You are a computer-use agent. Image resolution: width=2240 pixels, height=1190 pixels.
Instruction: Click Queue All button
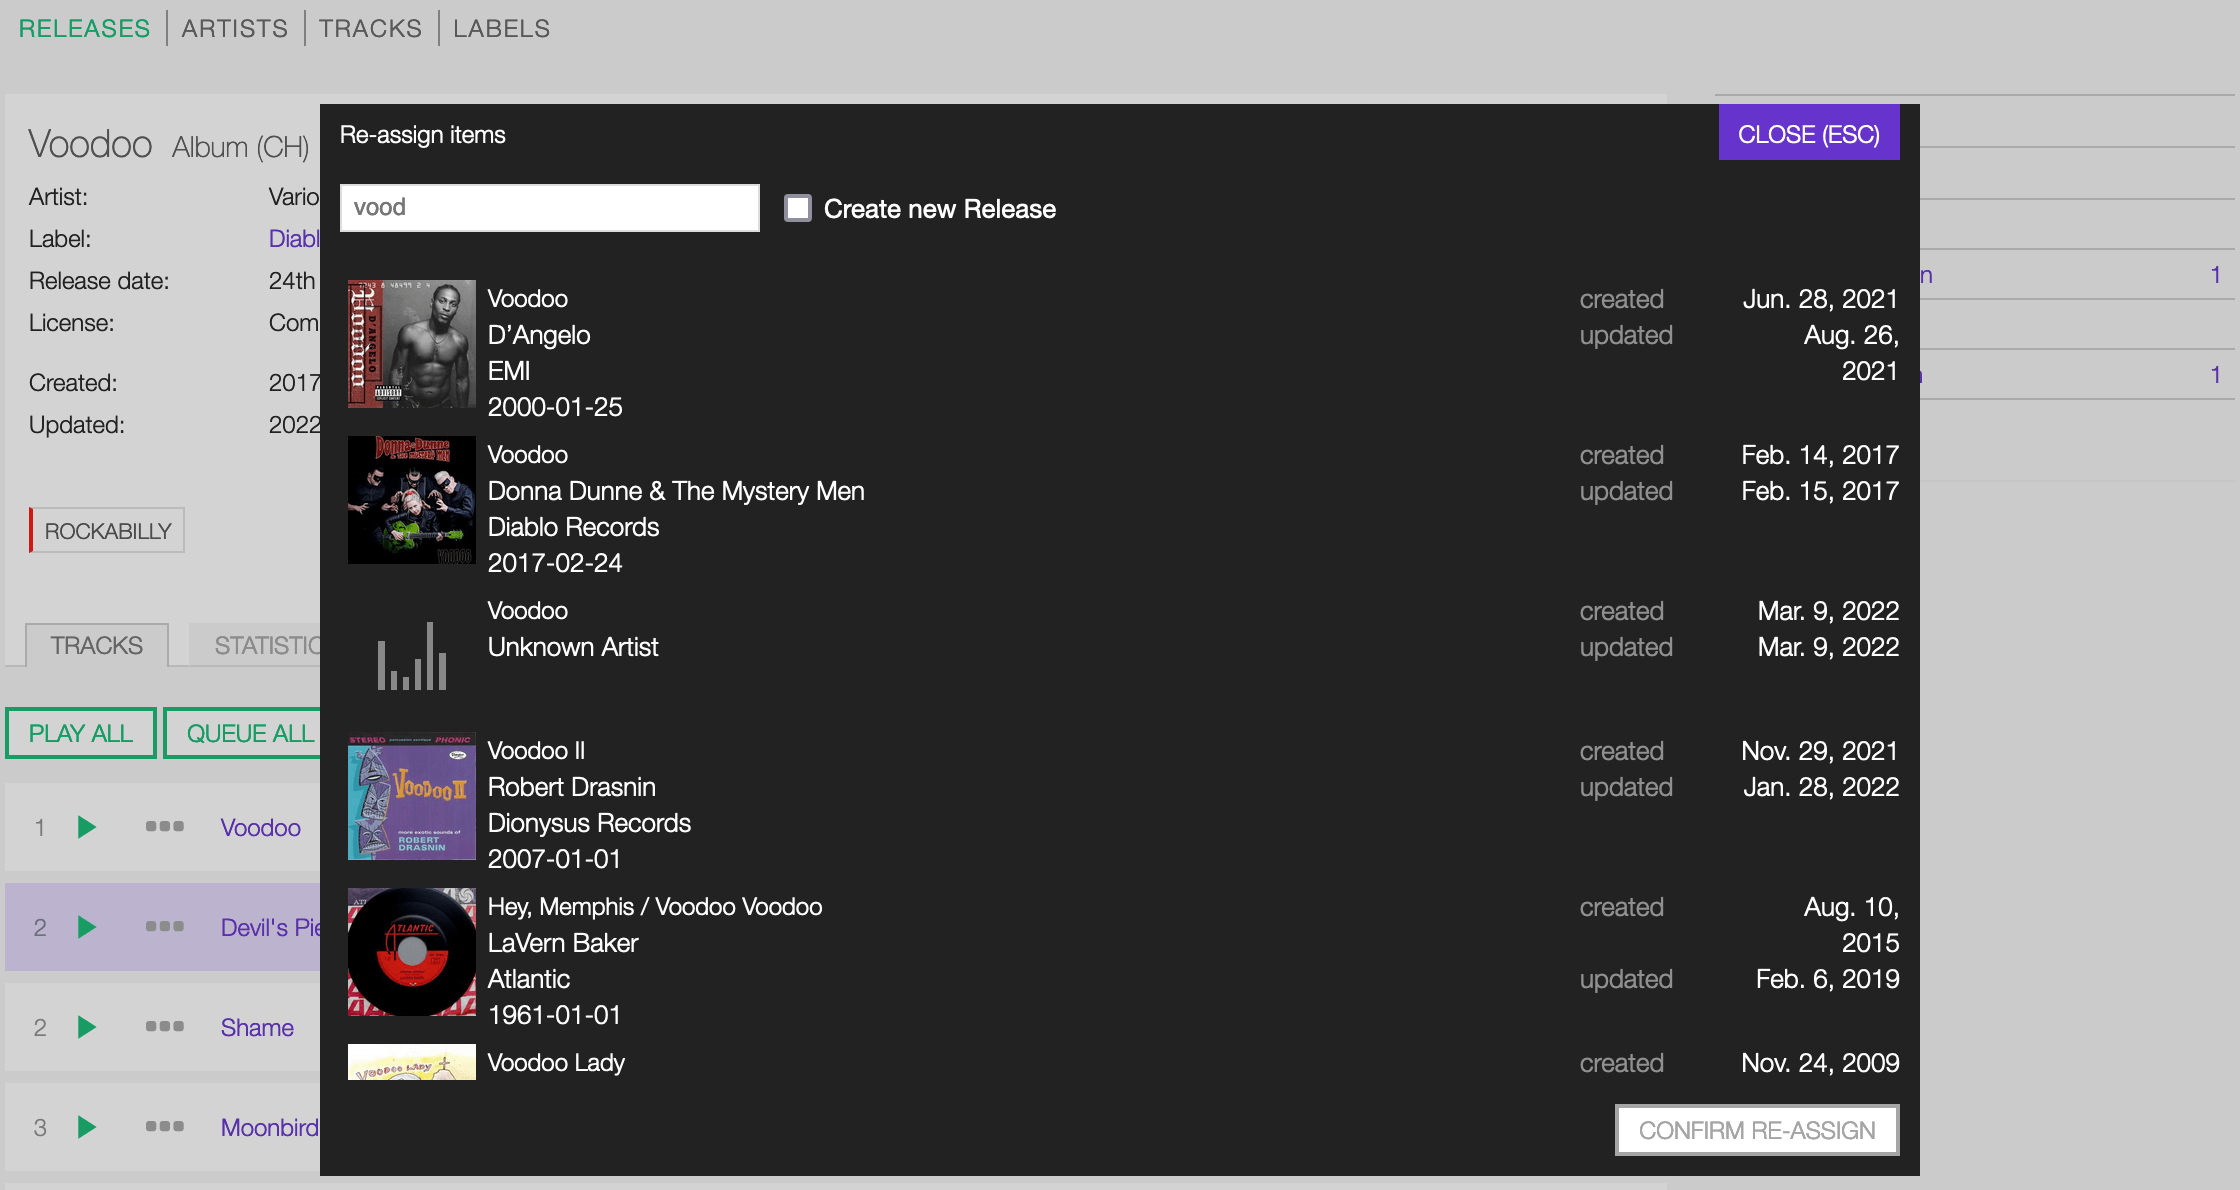tap(244, 733)
